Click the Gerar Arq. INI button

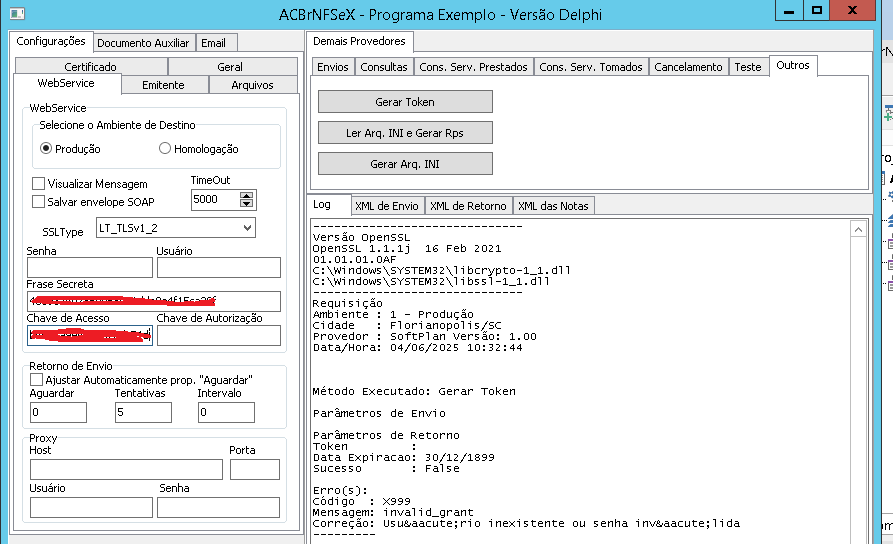point(405,163)
